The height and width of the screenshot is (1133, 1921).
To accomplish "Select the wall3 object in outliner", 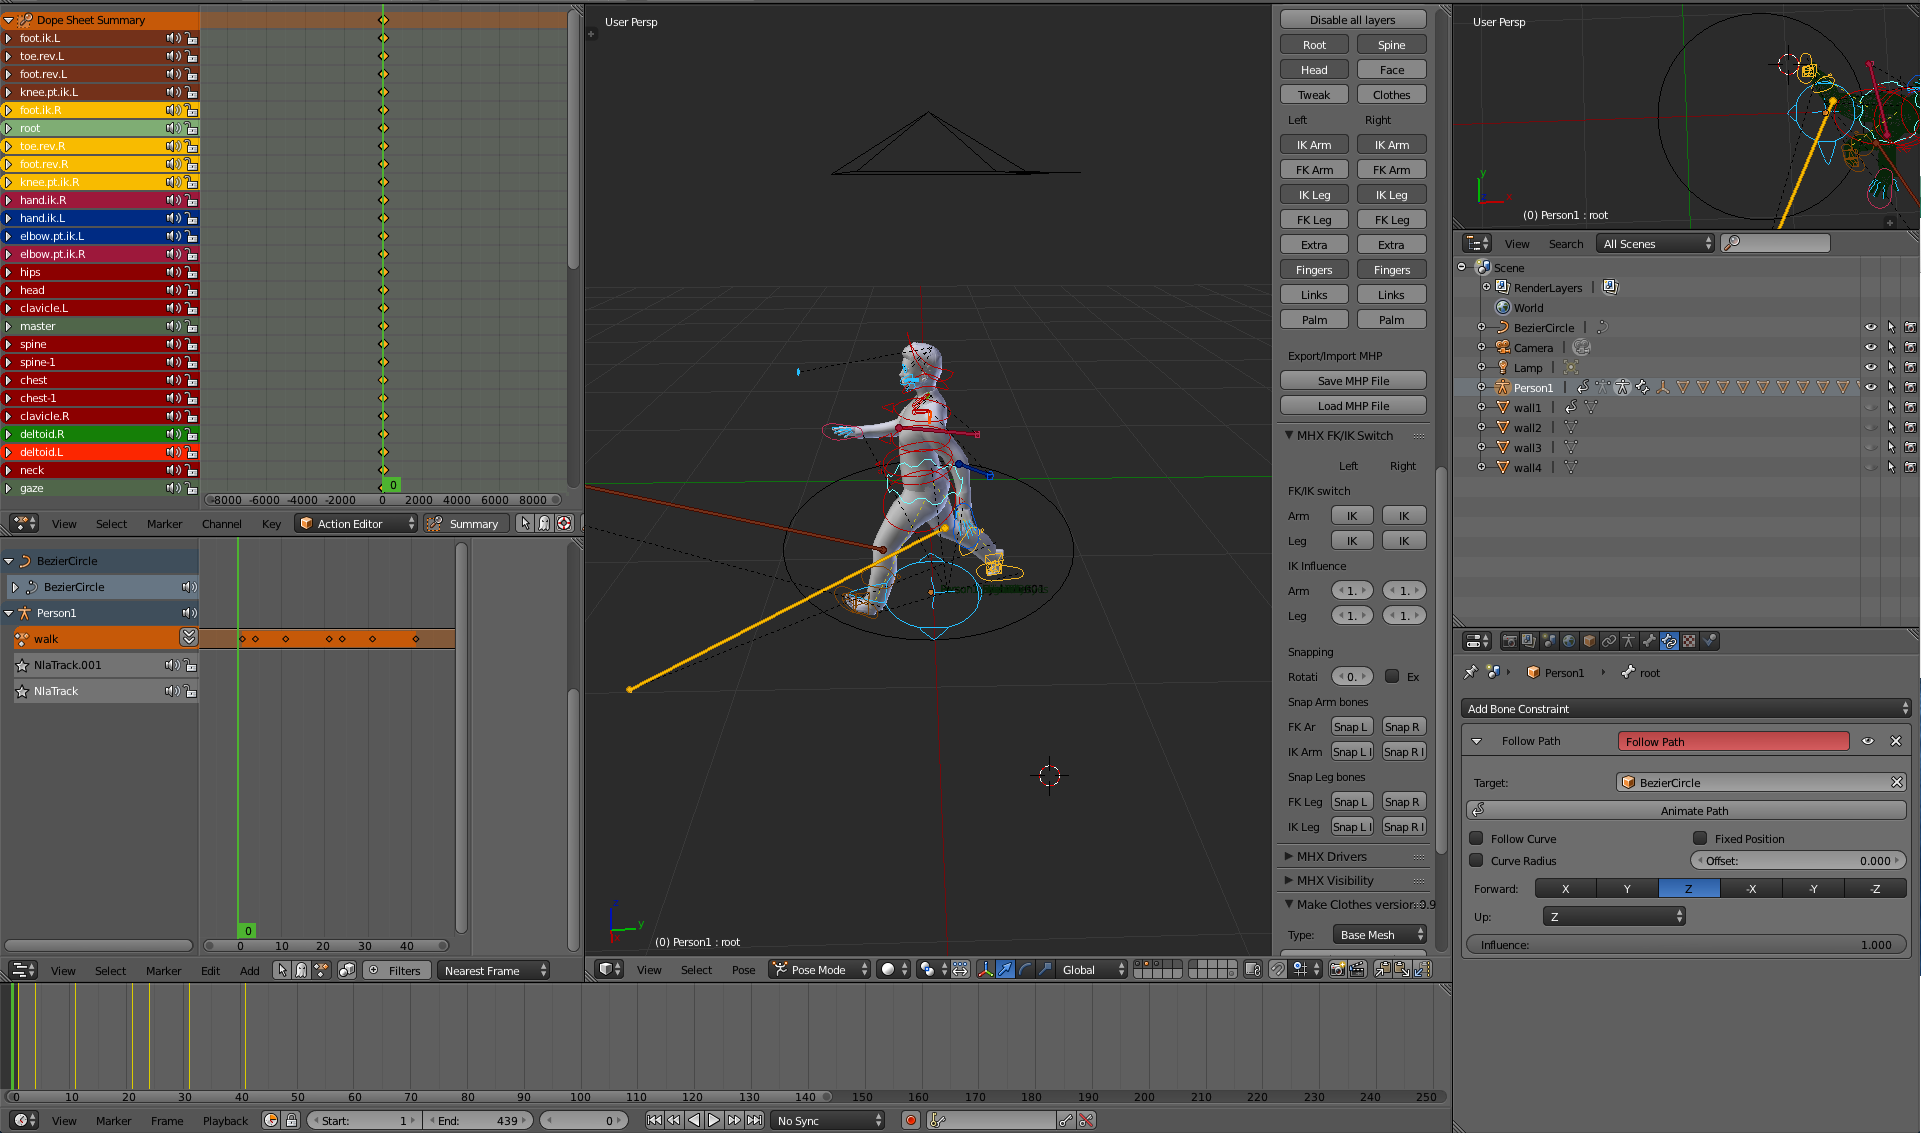I will click(x=1526, y=447).
